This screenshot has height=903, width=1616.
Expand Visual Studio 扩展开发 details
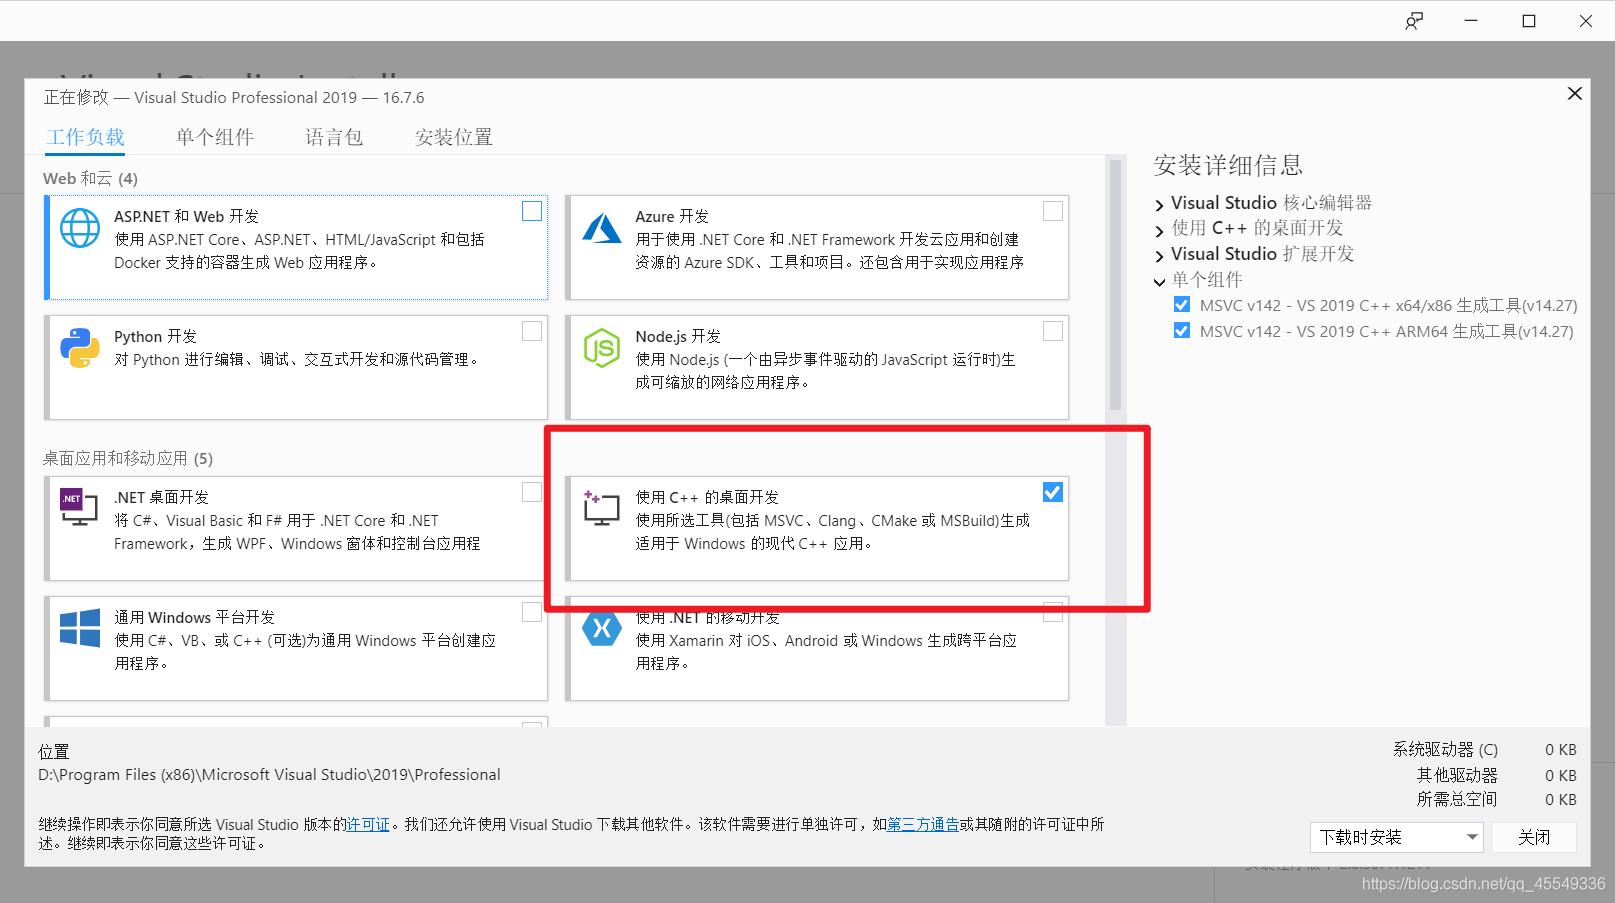[x=1159, y=256]
